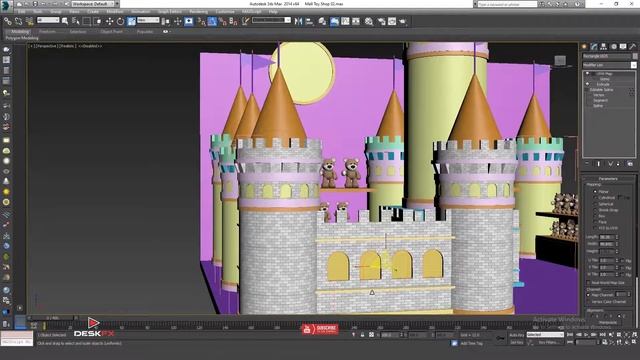Click Remove Modifier from the stack
Viewport: 640px width, 360px height.
click(618, 164)
